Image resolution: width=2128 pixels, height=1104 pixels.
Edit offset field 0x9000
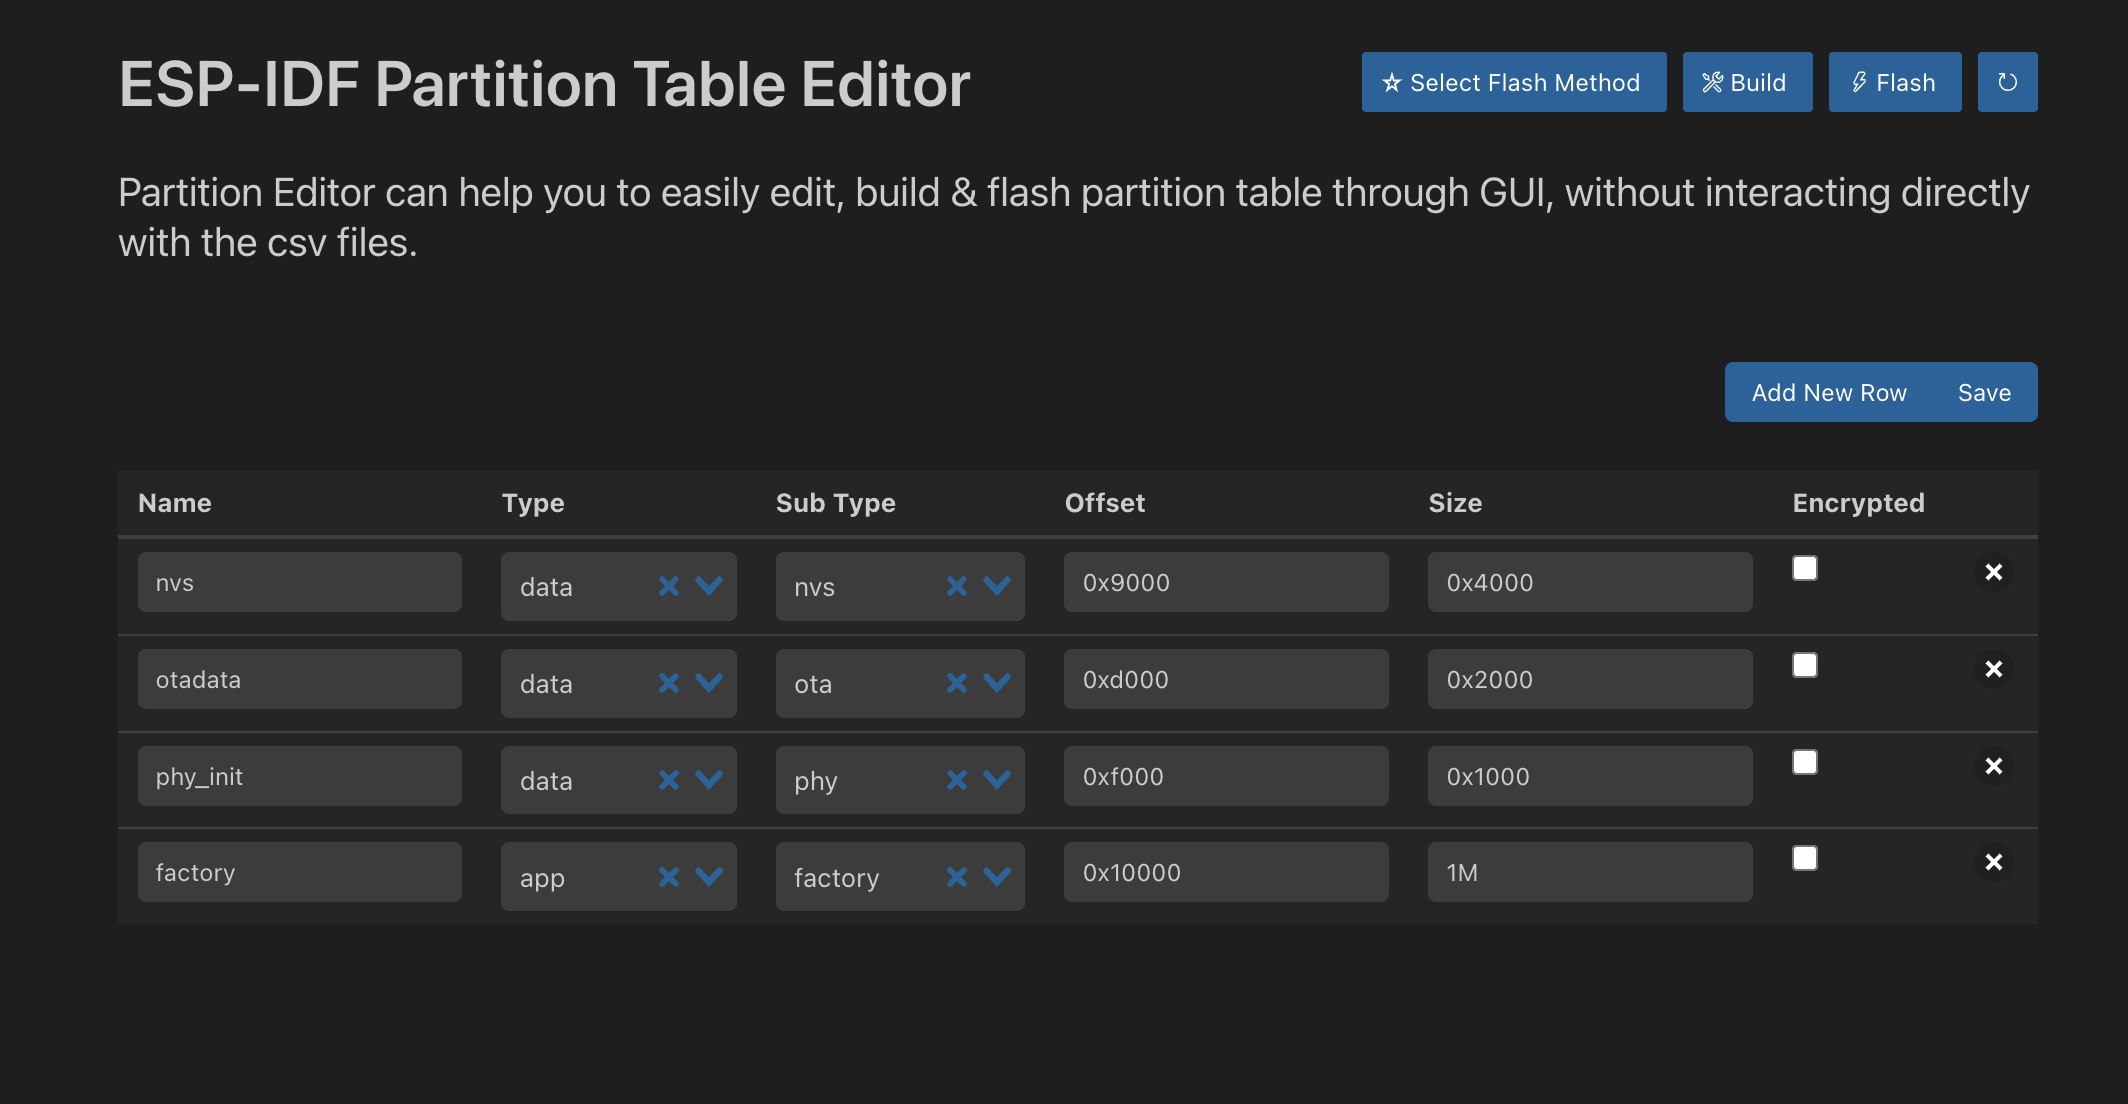(x=1226, y=582)
